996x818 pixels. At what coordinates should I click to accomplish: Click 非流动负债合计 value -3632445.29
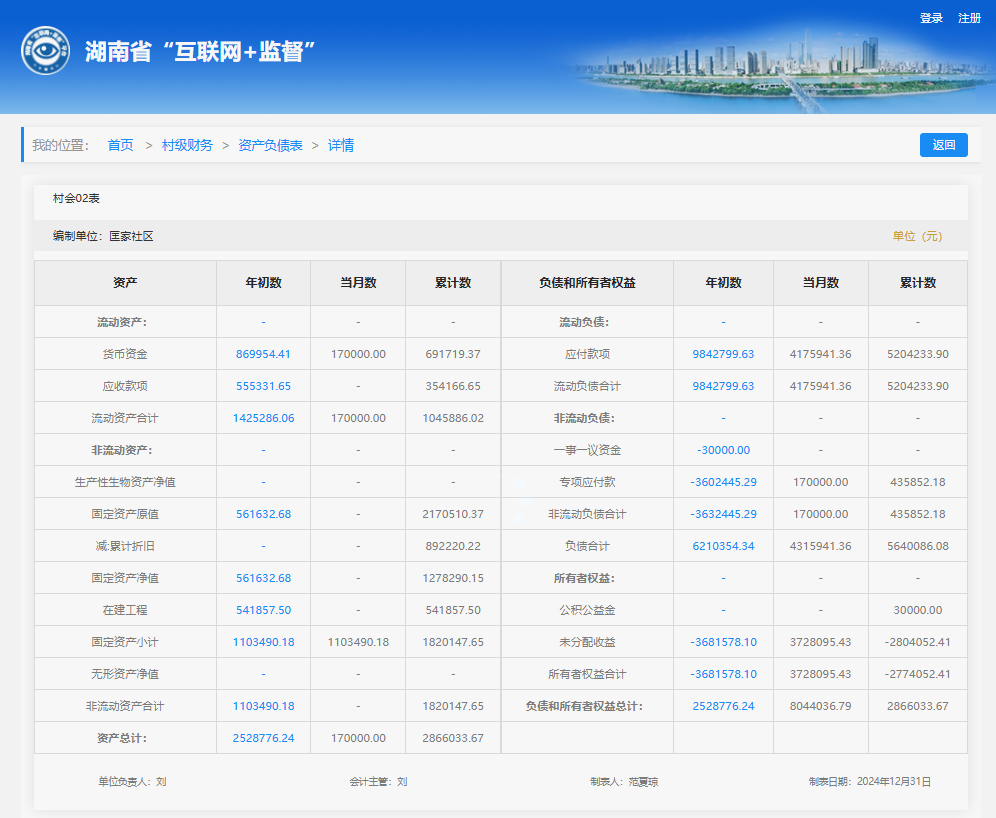tap(723, 514)
